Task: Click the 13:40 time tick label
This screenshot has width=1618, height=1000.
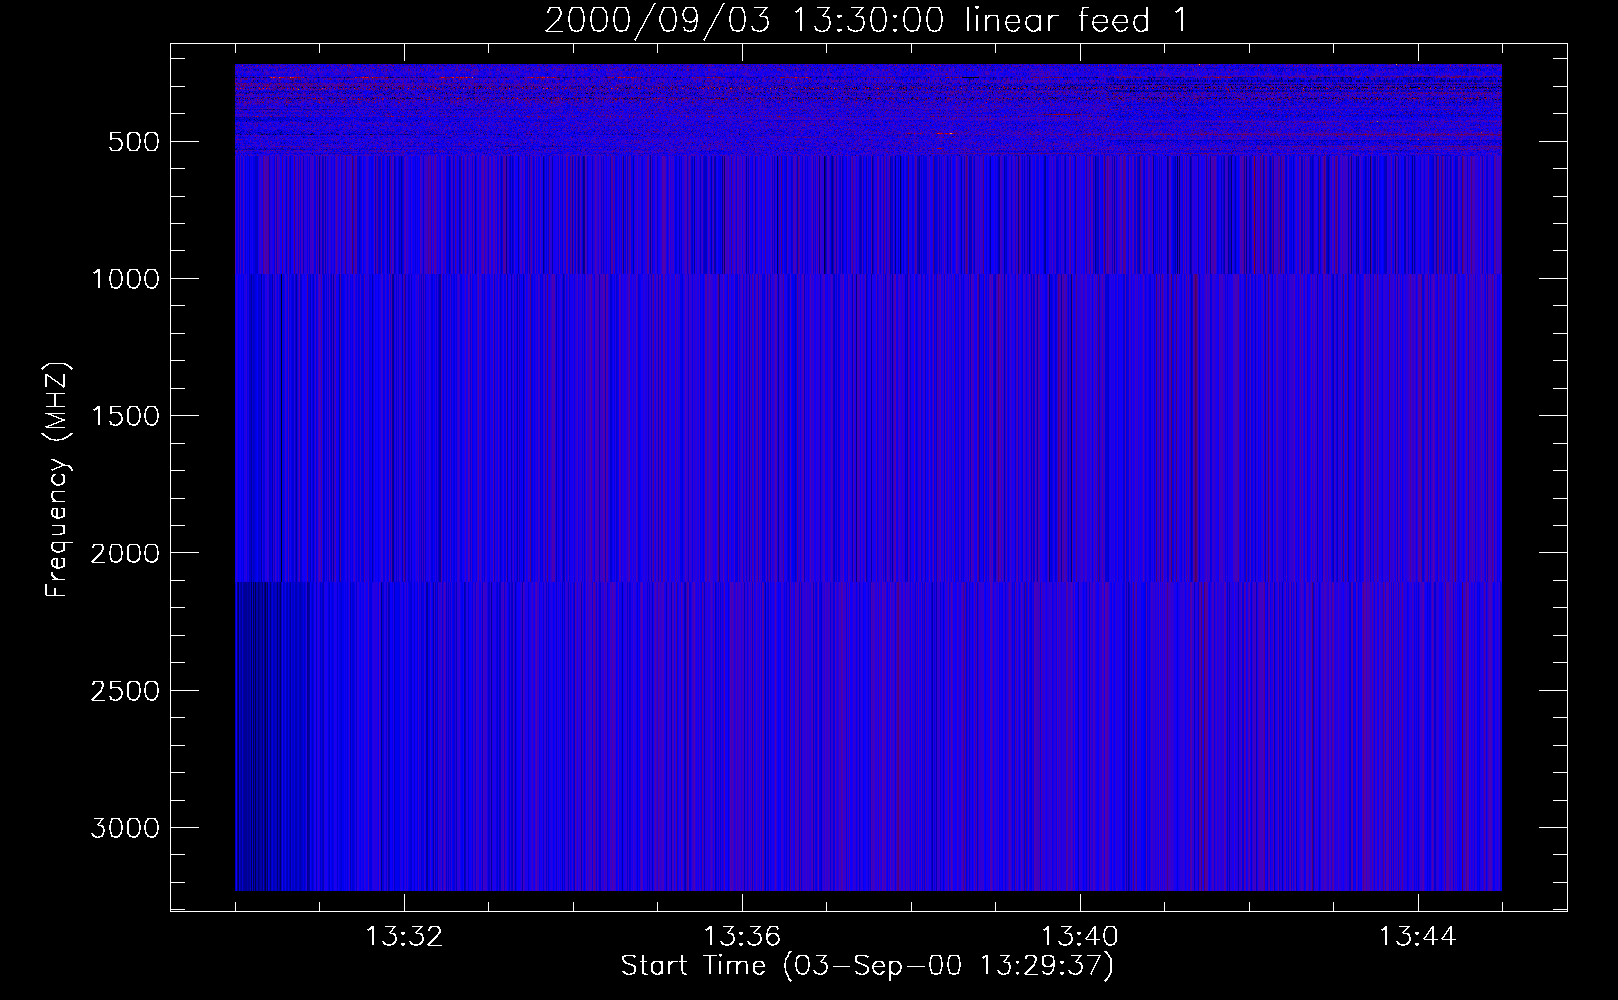Action: (x=1080, y=937)
